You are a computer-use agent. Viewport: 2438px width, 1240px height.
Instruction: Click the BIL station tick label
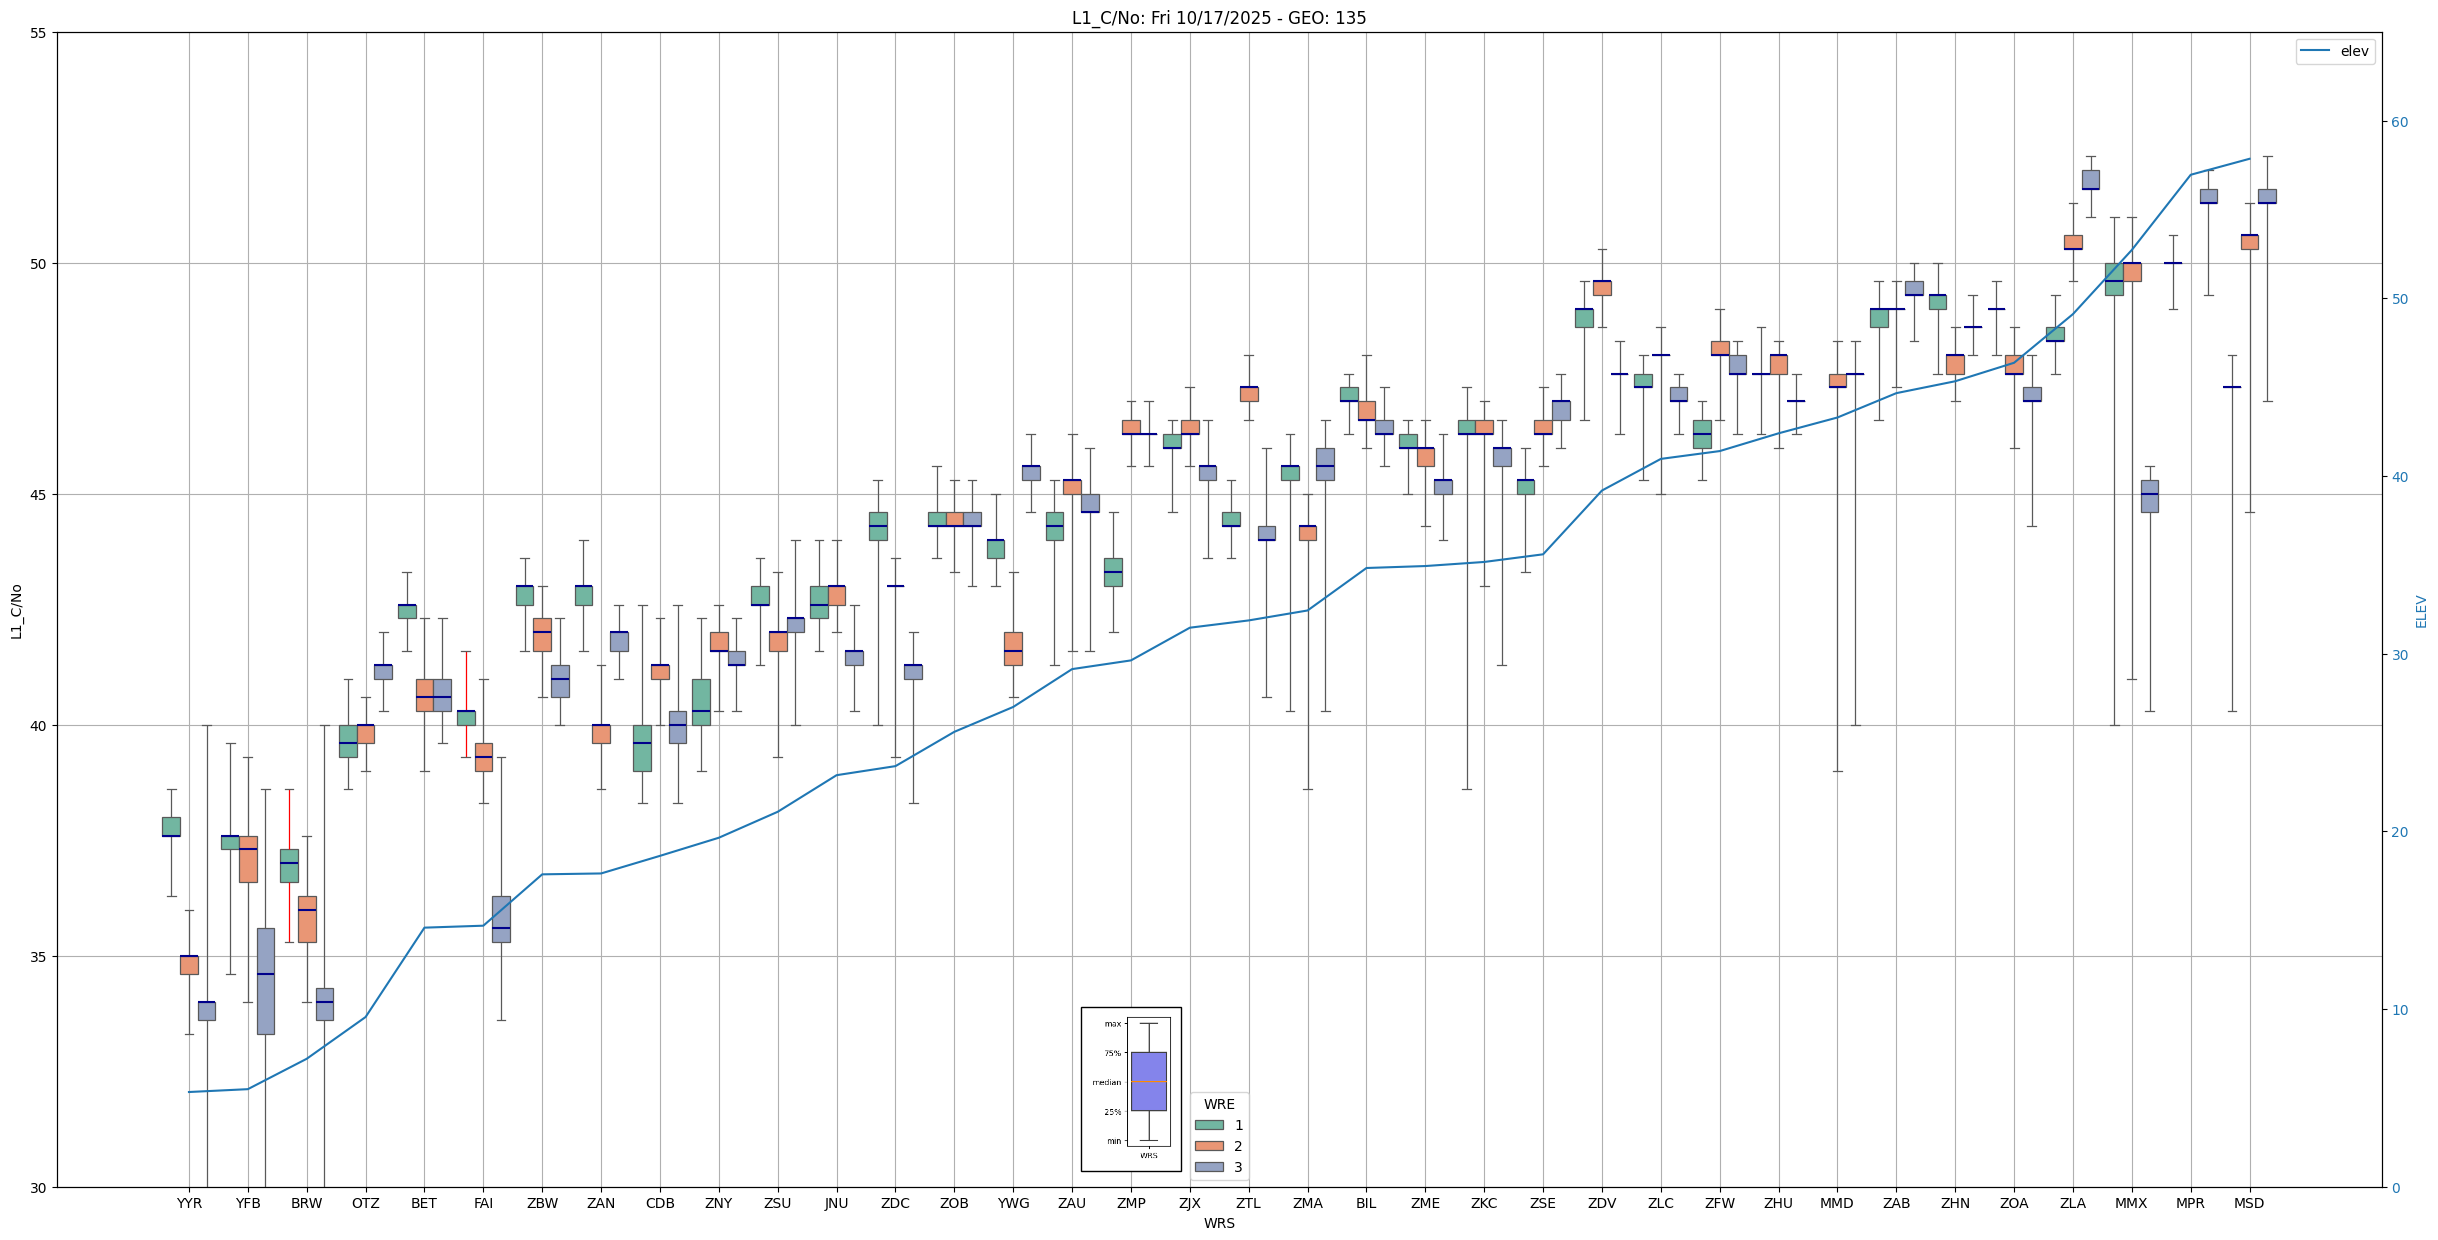tap(1366, 1203)
